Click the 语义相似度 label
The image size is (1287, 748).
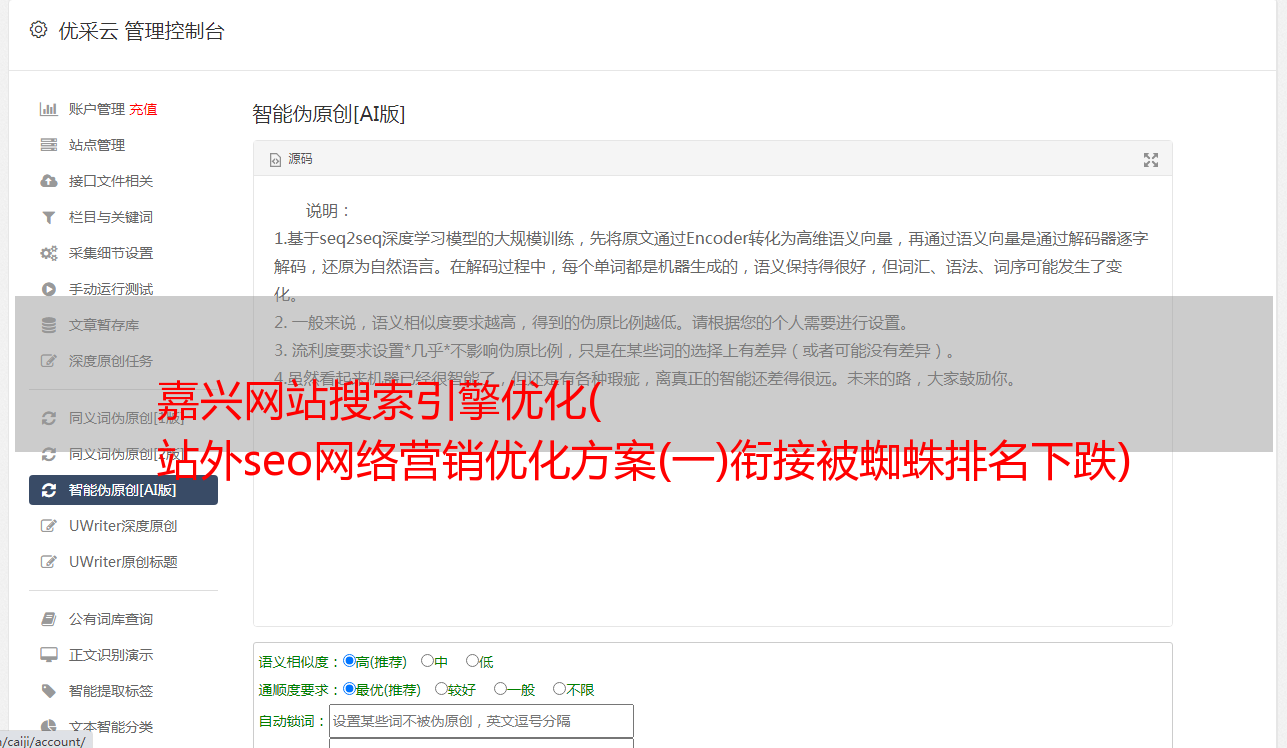[299, 662]
